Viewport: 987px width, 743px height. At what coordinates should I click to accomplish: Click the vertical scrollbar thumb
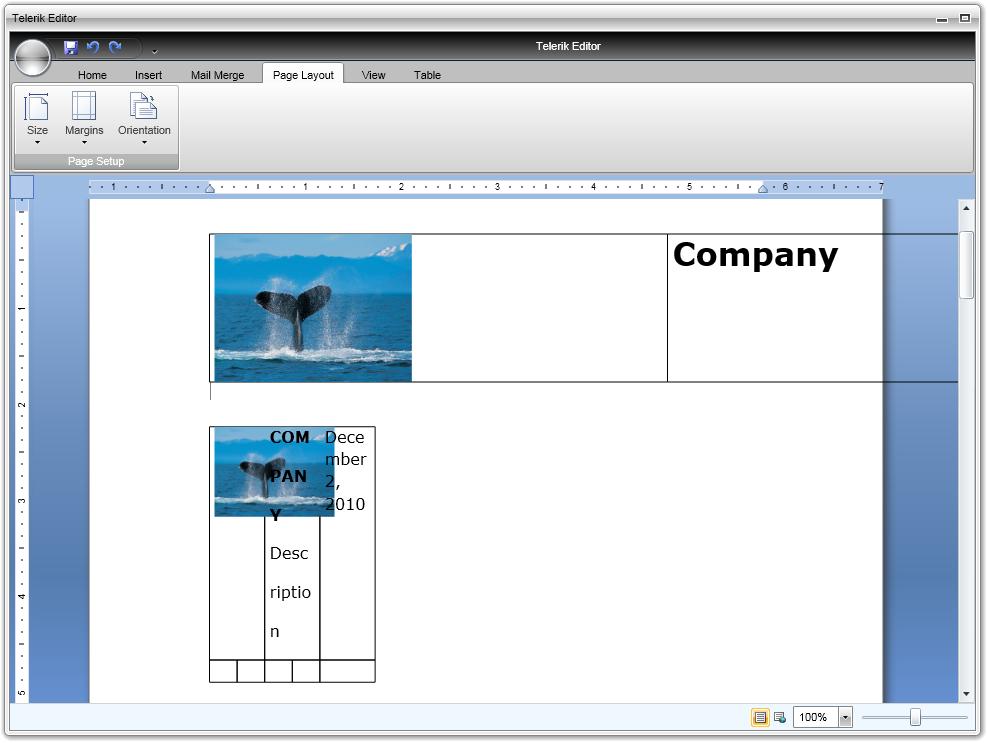pyautogui.click(x=966, y=265)
